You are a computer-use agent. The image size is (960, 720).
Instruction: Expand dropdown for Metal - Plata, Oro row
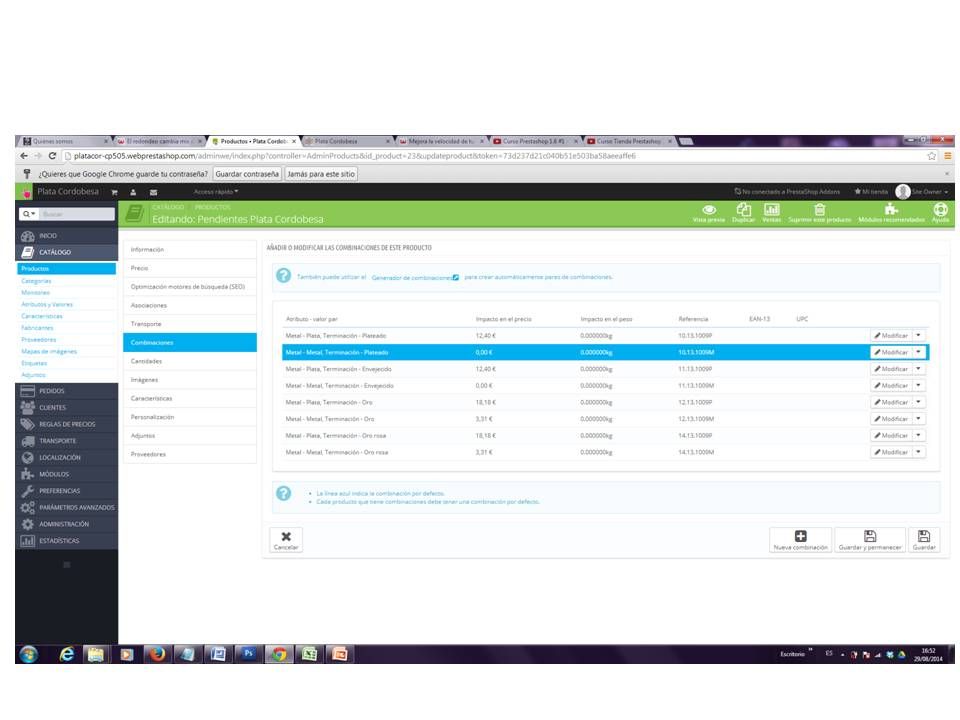pyautogui.click(x=918, y=402)
